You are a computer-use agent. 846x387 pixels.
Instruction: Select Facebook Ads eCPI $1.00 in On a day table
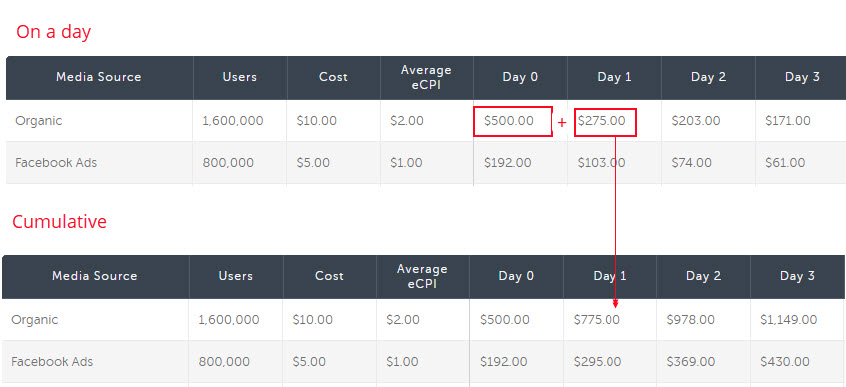[x=407, y=162]
